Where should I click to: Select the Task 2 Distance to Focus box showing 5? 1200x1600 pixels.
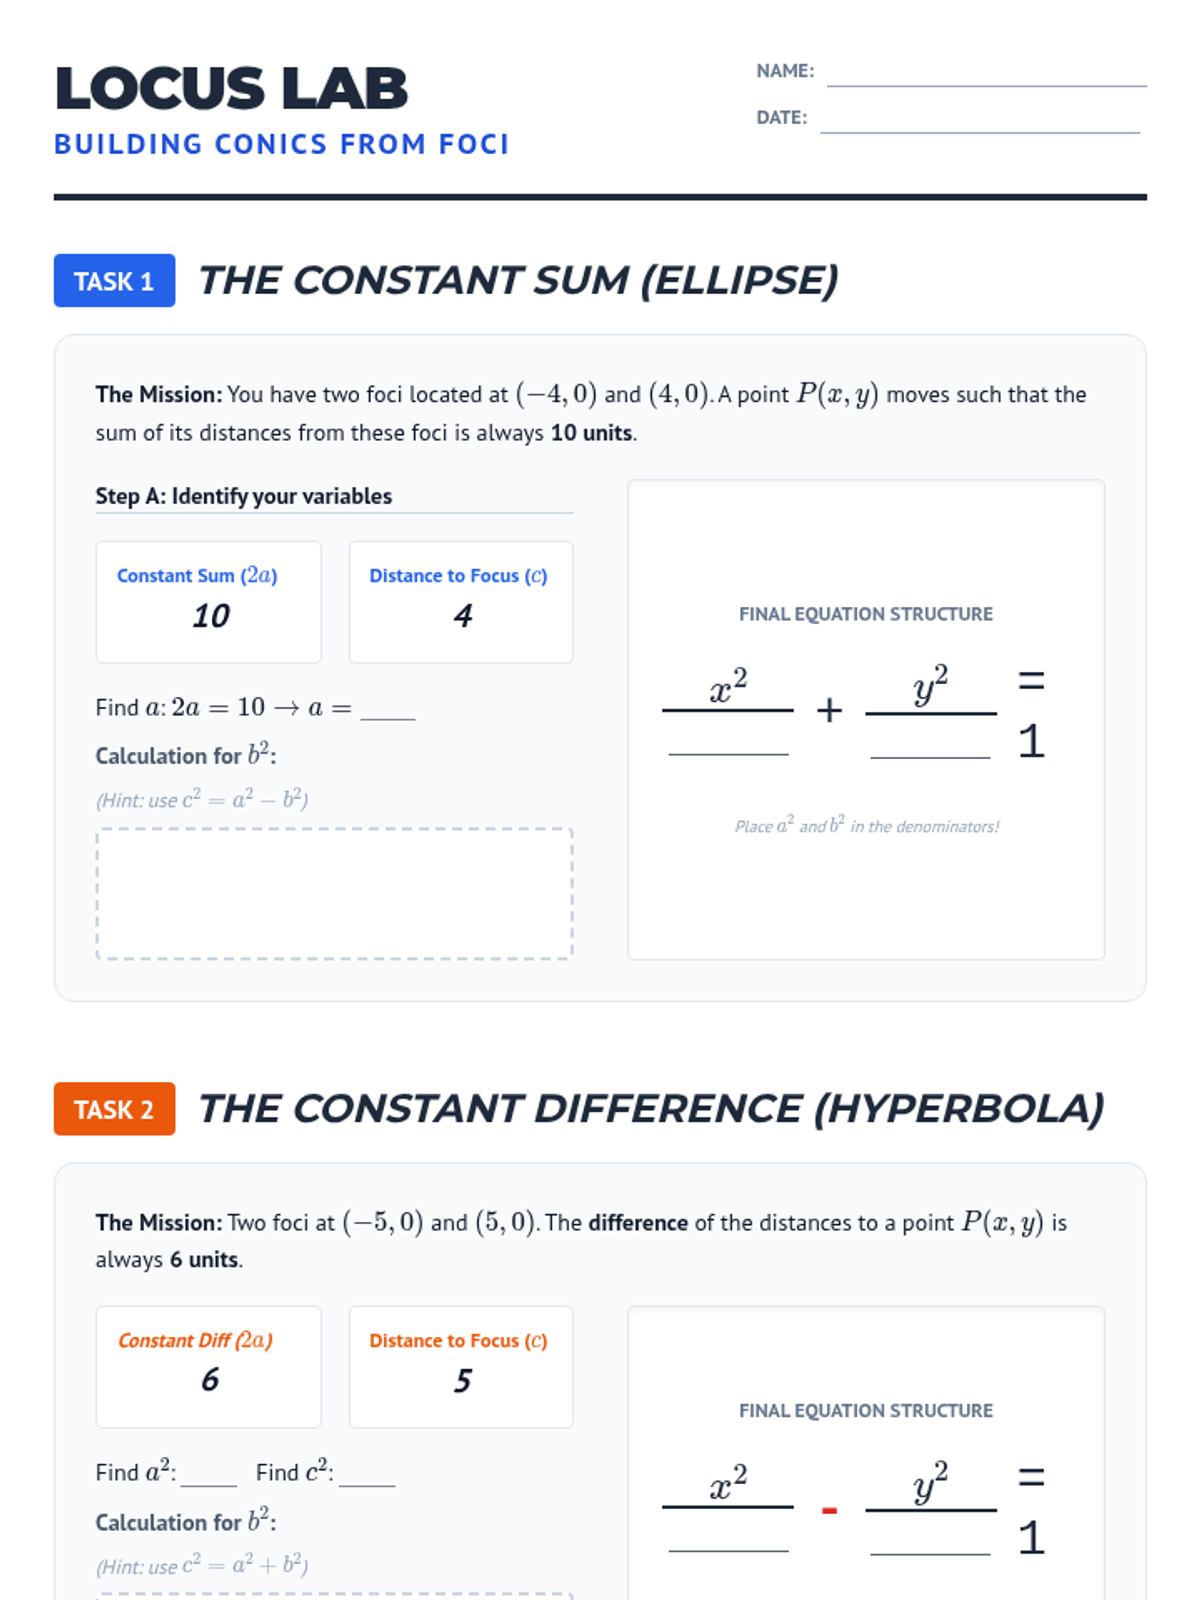(460, 1366)
